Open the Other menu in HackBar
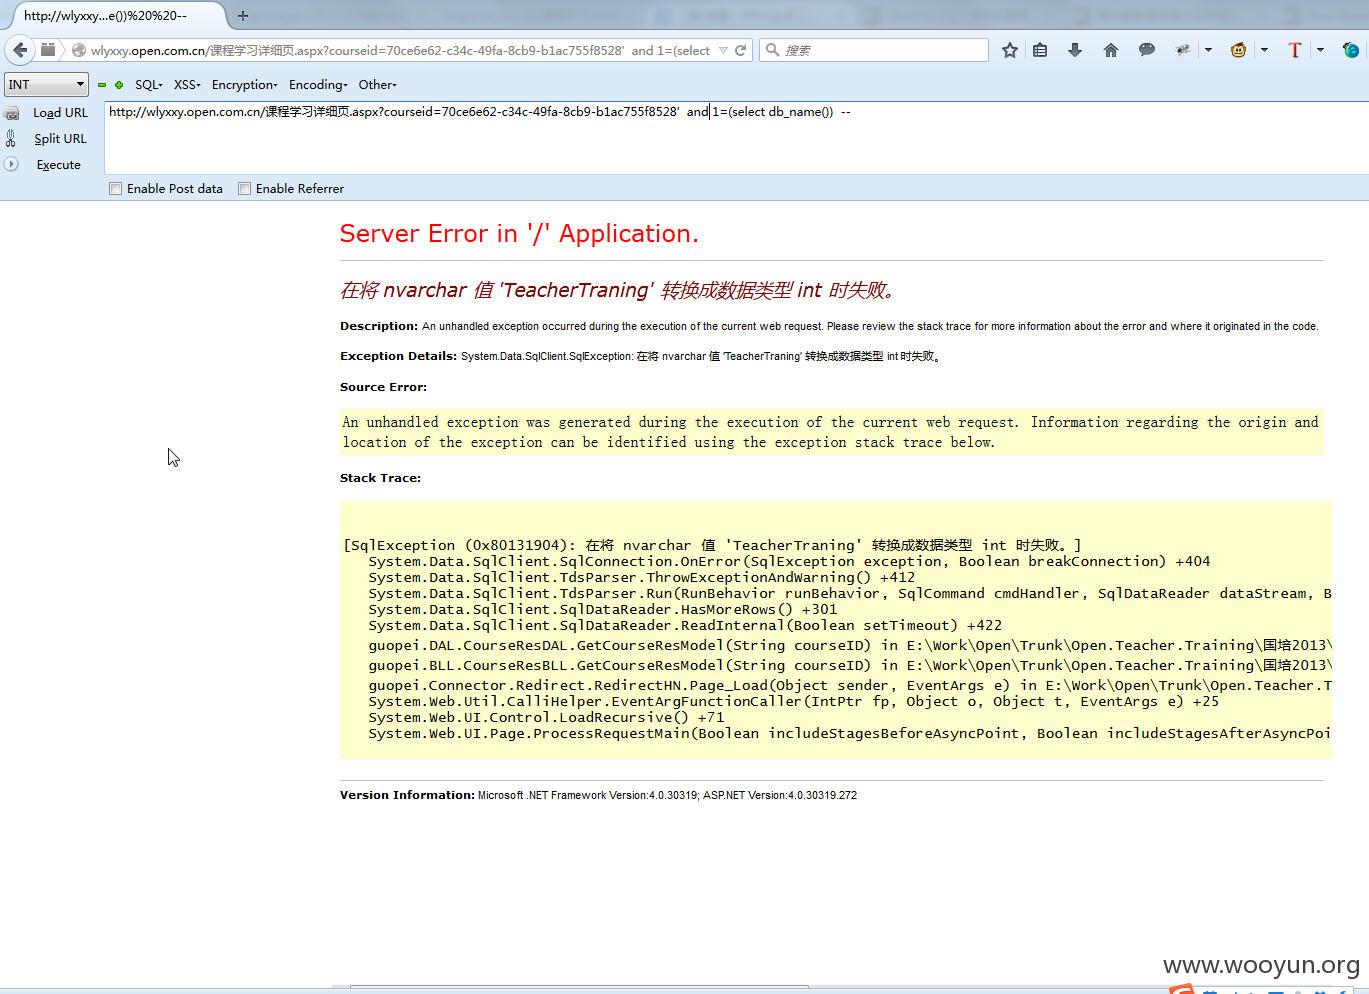 (x=377, y=85)
